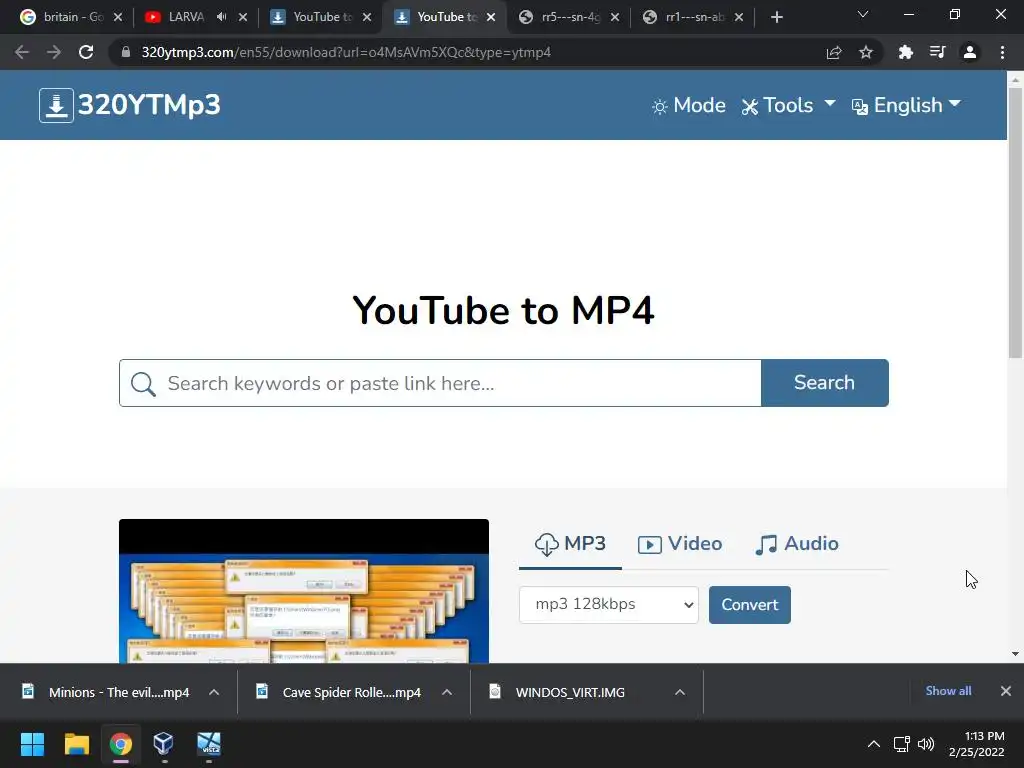Go back to the previous page
The width and height of the screenshot is (1024, 768).
click(22, 52)
